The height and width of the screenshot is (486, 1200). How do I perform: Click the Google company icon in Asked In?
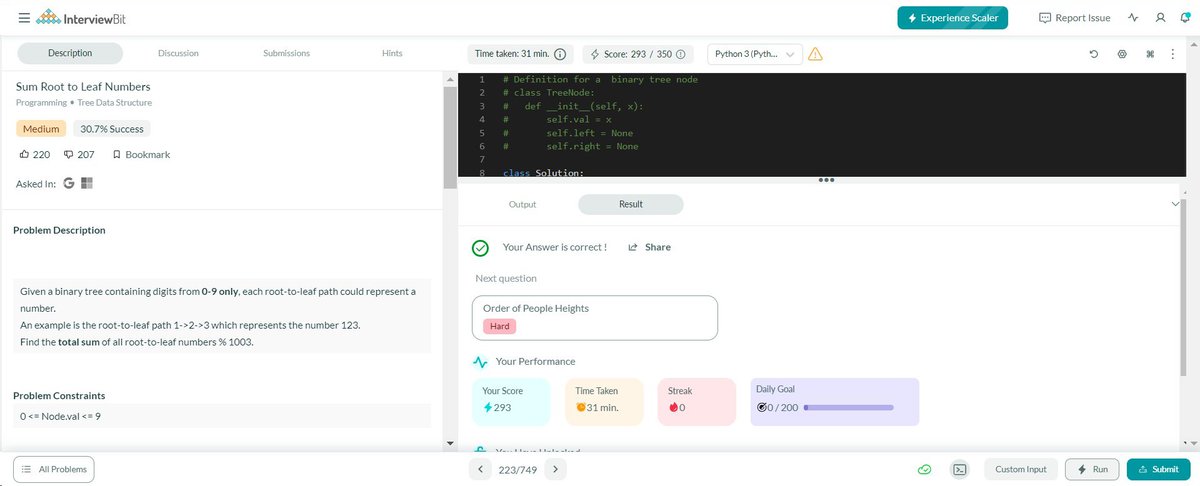pyautogui.click(x=69, y=184)
